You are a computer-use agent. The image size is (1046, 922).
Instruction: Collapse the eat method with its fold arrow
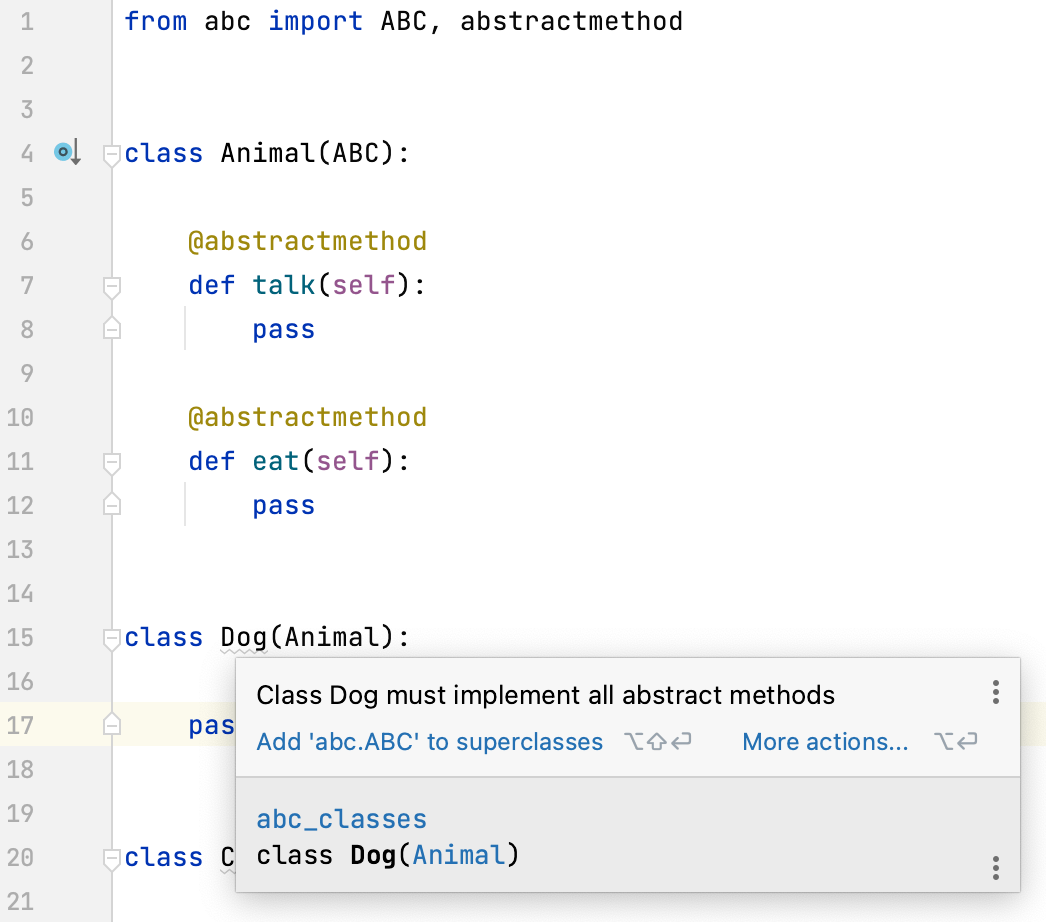pyautogui.click(x=111, y=461)
